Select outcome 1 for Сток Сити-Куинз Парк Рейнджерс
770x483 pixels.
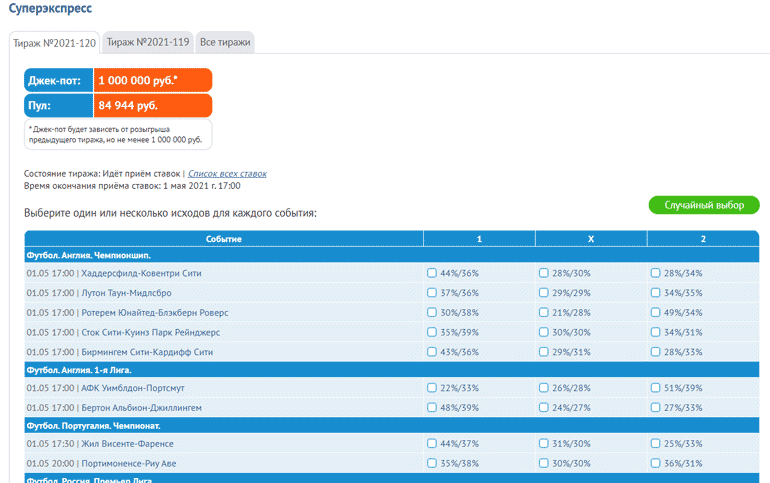click(432, 332)
